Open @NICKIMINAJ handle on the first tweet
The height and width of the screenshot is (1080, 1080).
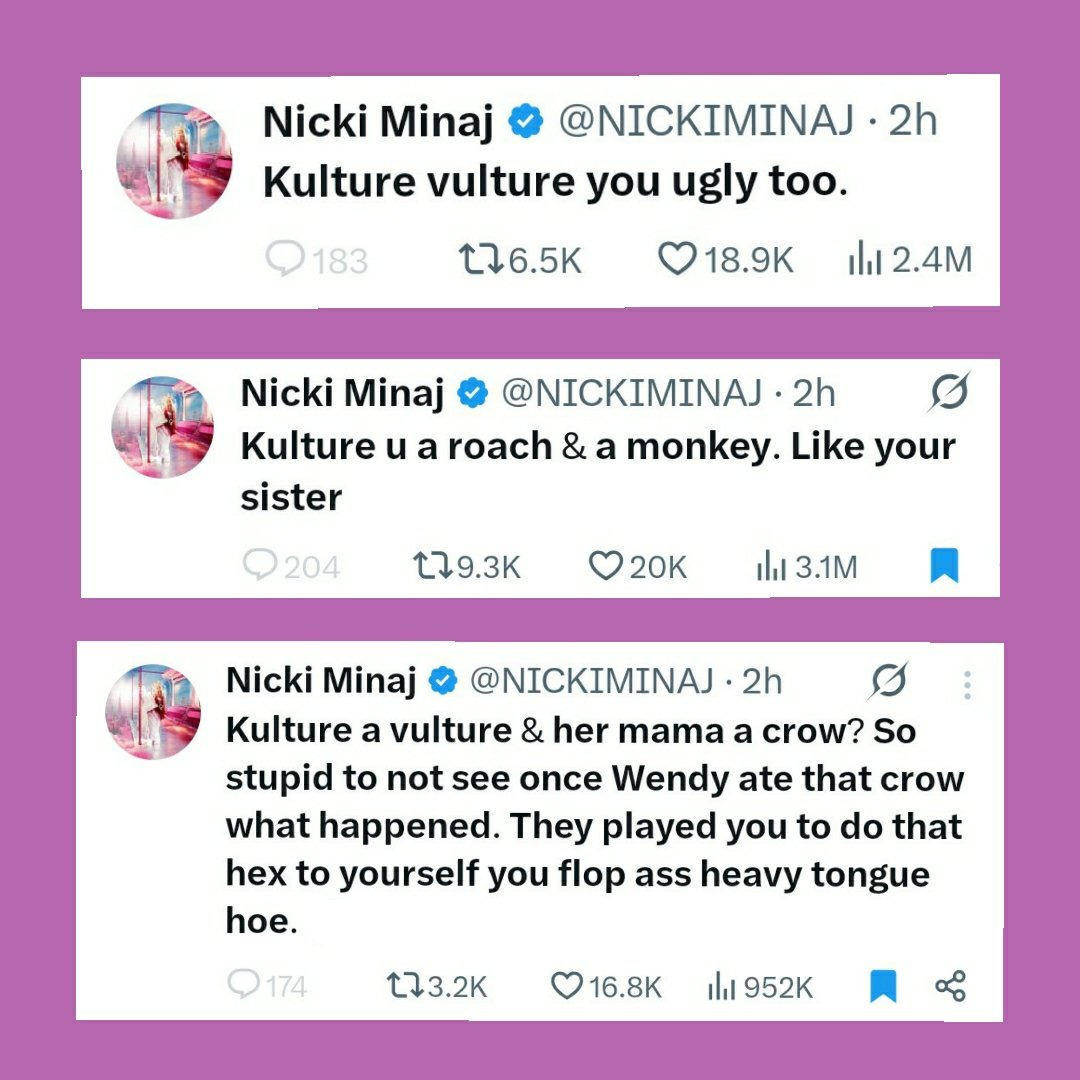coord(705,122)
